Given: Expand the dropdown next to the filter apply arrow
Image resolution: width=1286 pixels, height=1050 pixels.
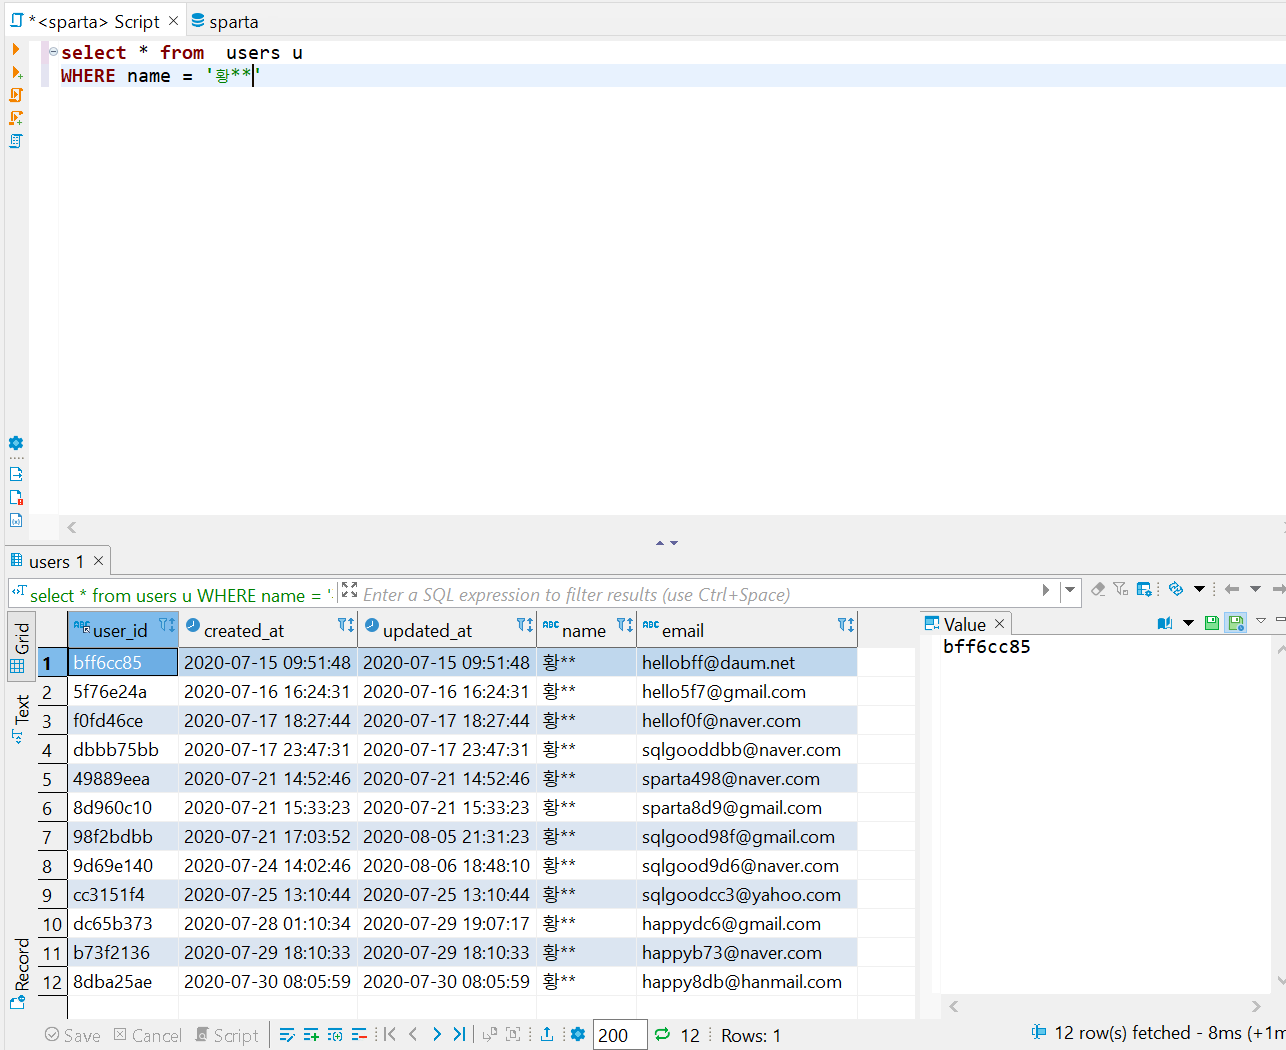Looking at the screenshot, I should [1068, 589].
